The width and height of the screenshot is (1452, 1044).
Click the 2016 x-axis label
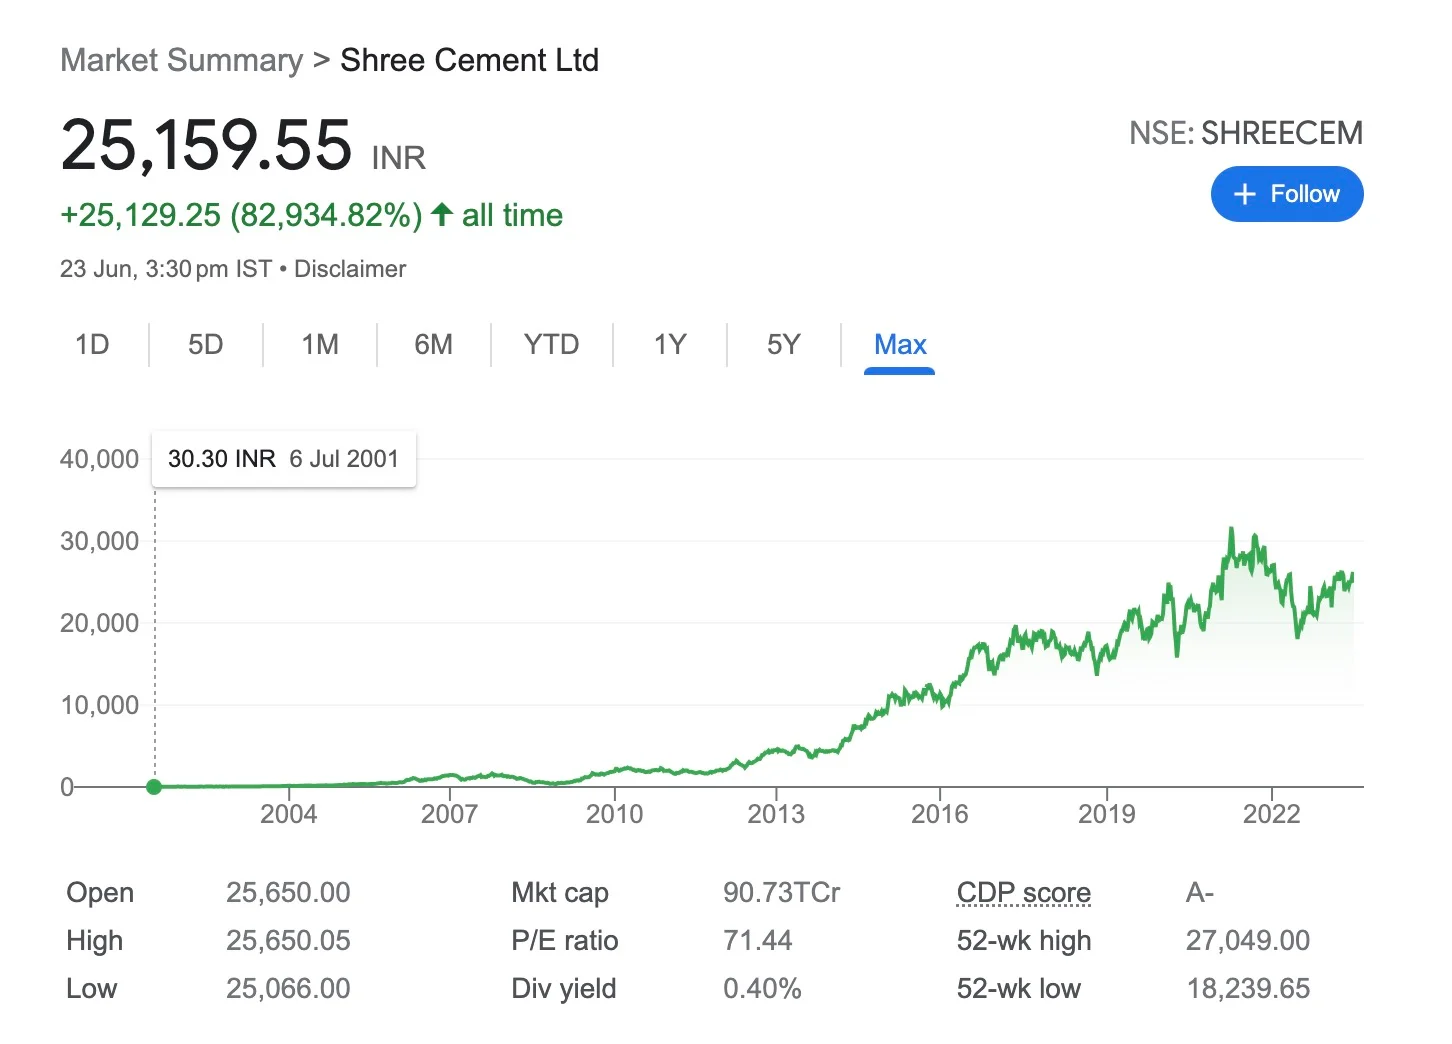(940, 814)
